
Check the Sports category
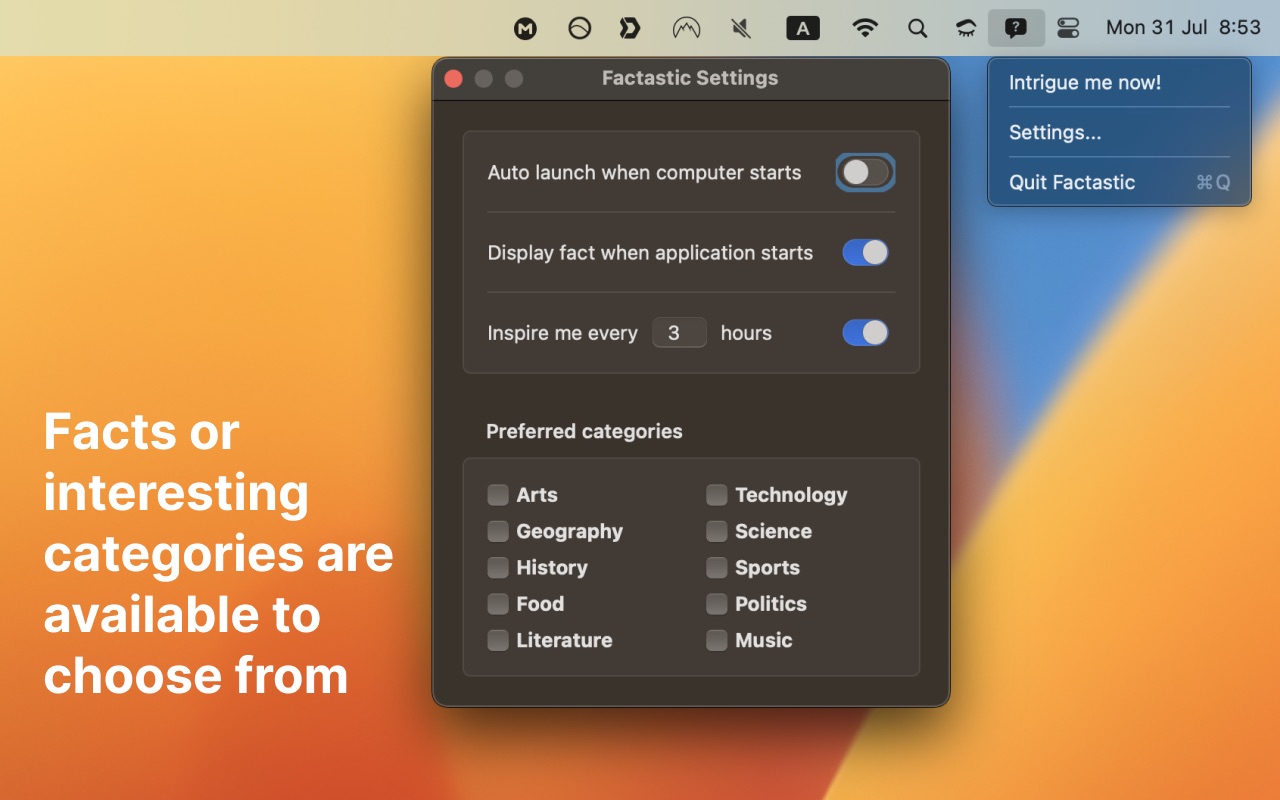coord(716,568)
